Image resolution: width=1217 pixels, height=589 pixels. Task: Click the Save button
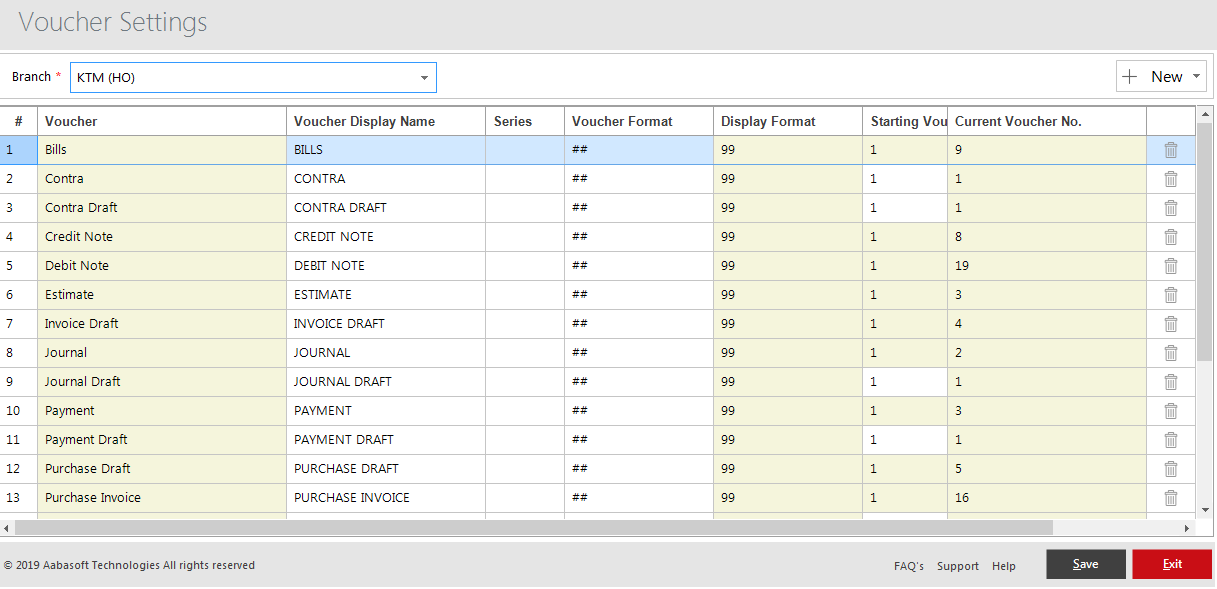pos(1085,564)
